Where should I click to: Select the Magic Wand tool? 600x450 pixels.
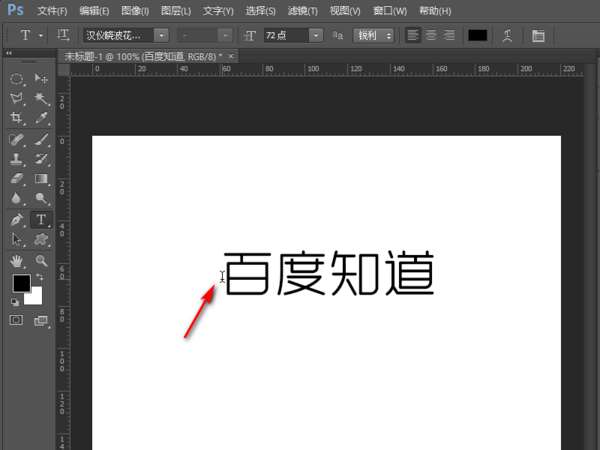pyautogui.click(x=41, y=98)
